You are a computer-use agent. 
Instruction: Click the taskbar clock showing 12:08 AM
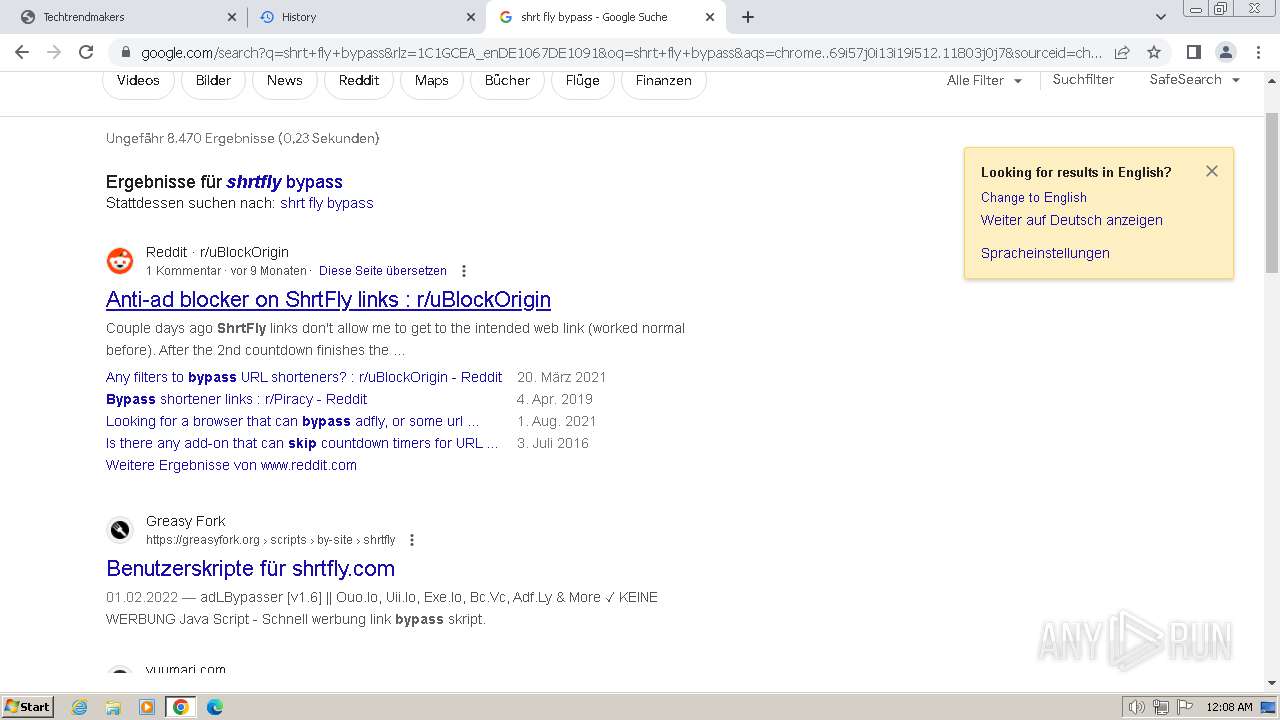[1229, 707]
